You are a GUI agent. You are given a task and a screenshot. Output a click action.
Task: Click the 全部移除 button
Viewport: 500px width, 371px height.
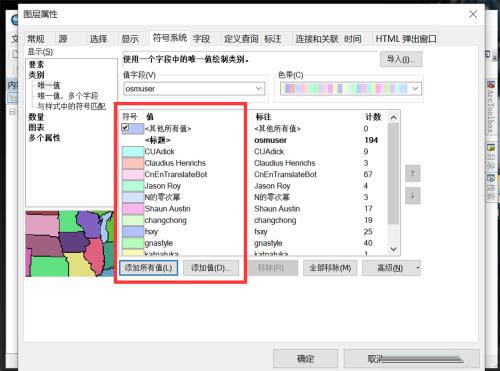tap(330, 268)
